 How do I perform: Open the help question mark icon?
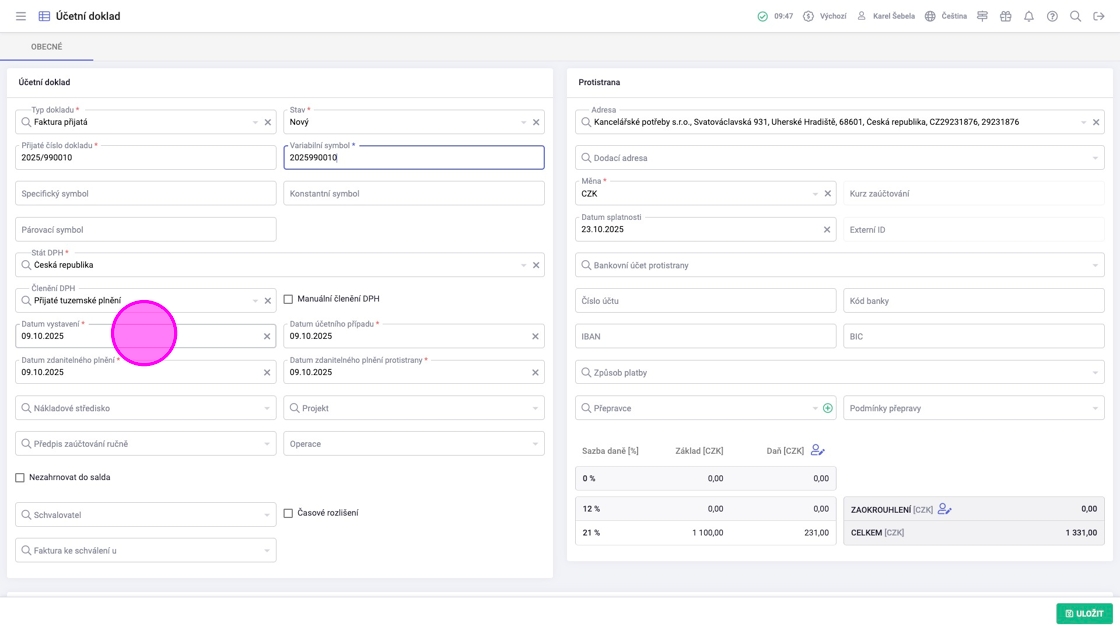pos(1052,16)
